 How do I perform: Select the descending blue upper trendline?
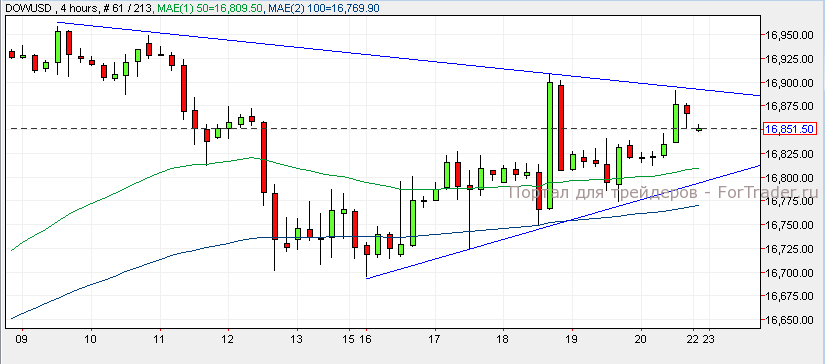[408, 59]
